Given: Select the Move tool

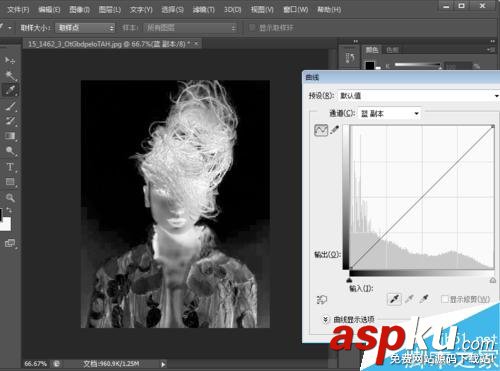Looking at the screenshot, I should click(9, 60).
